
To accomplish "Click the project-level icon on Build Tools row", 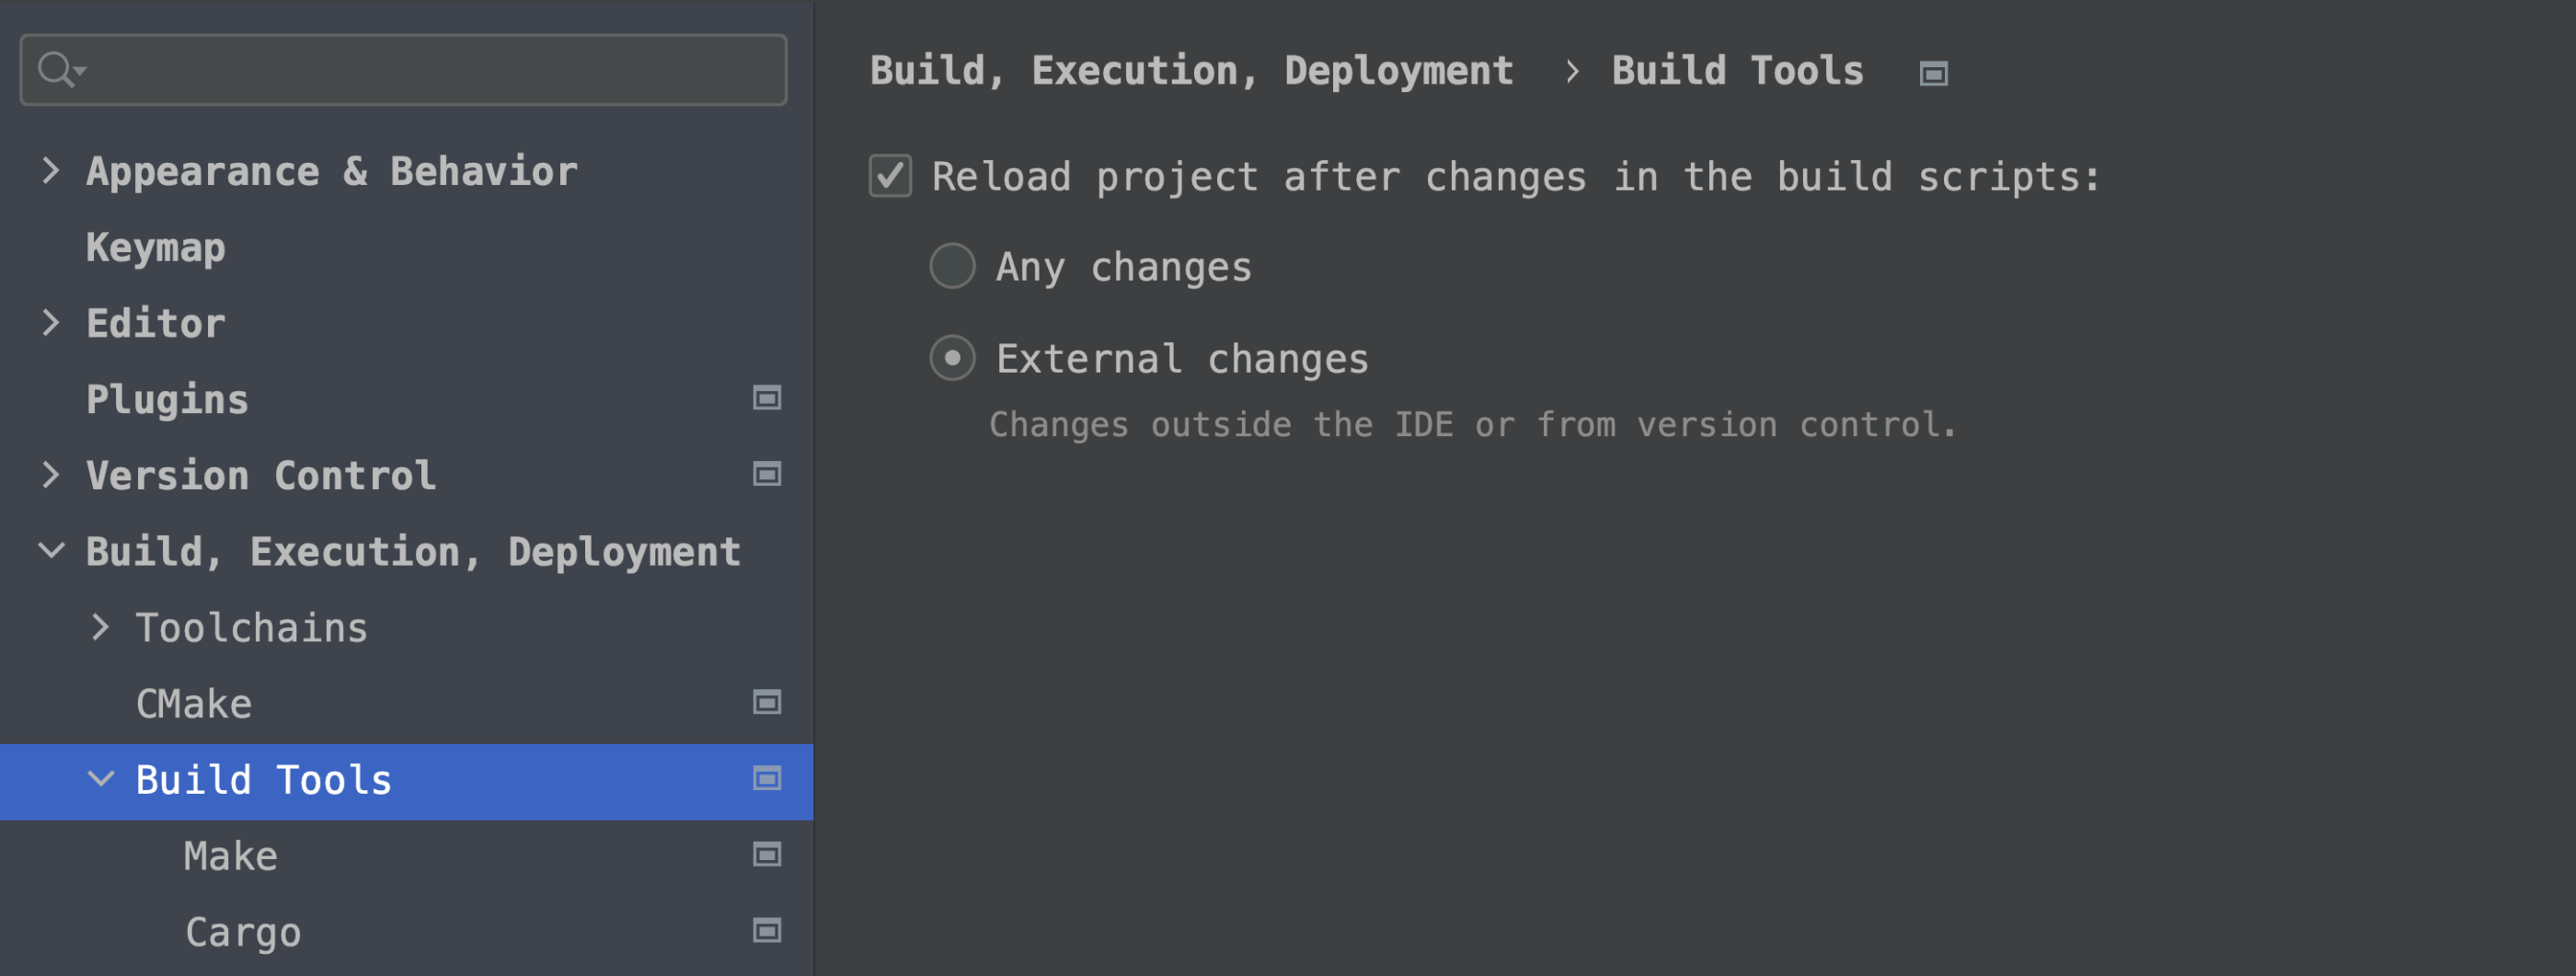I will point(767,779).
